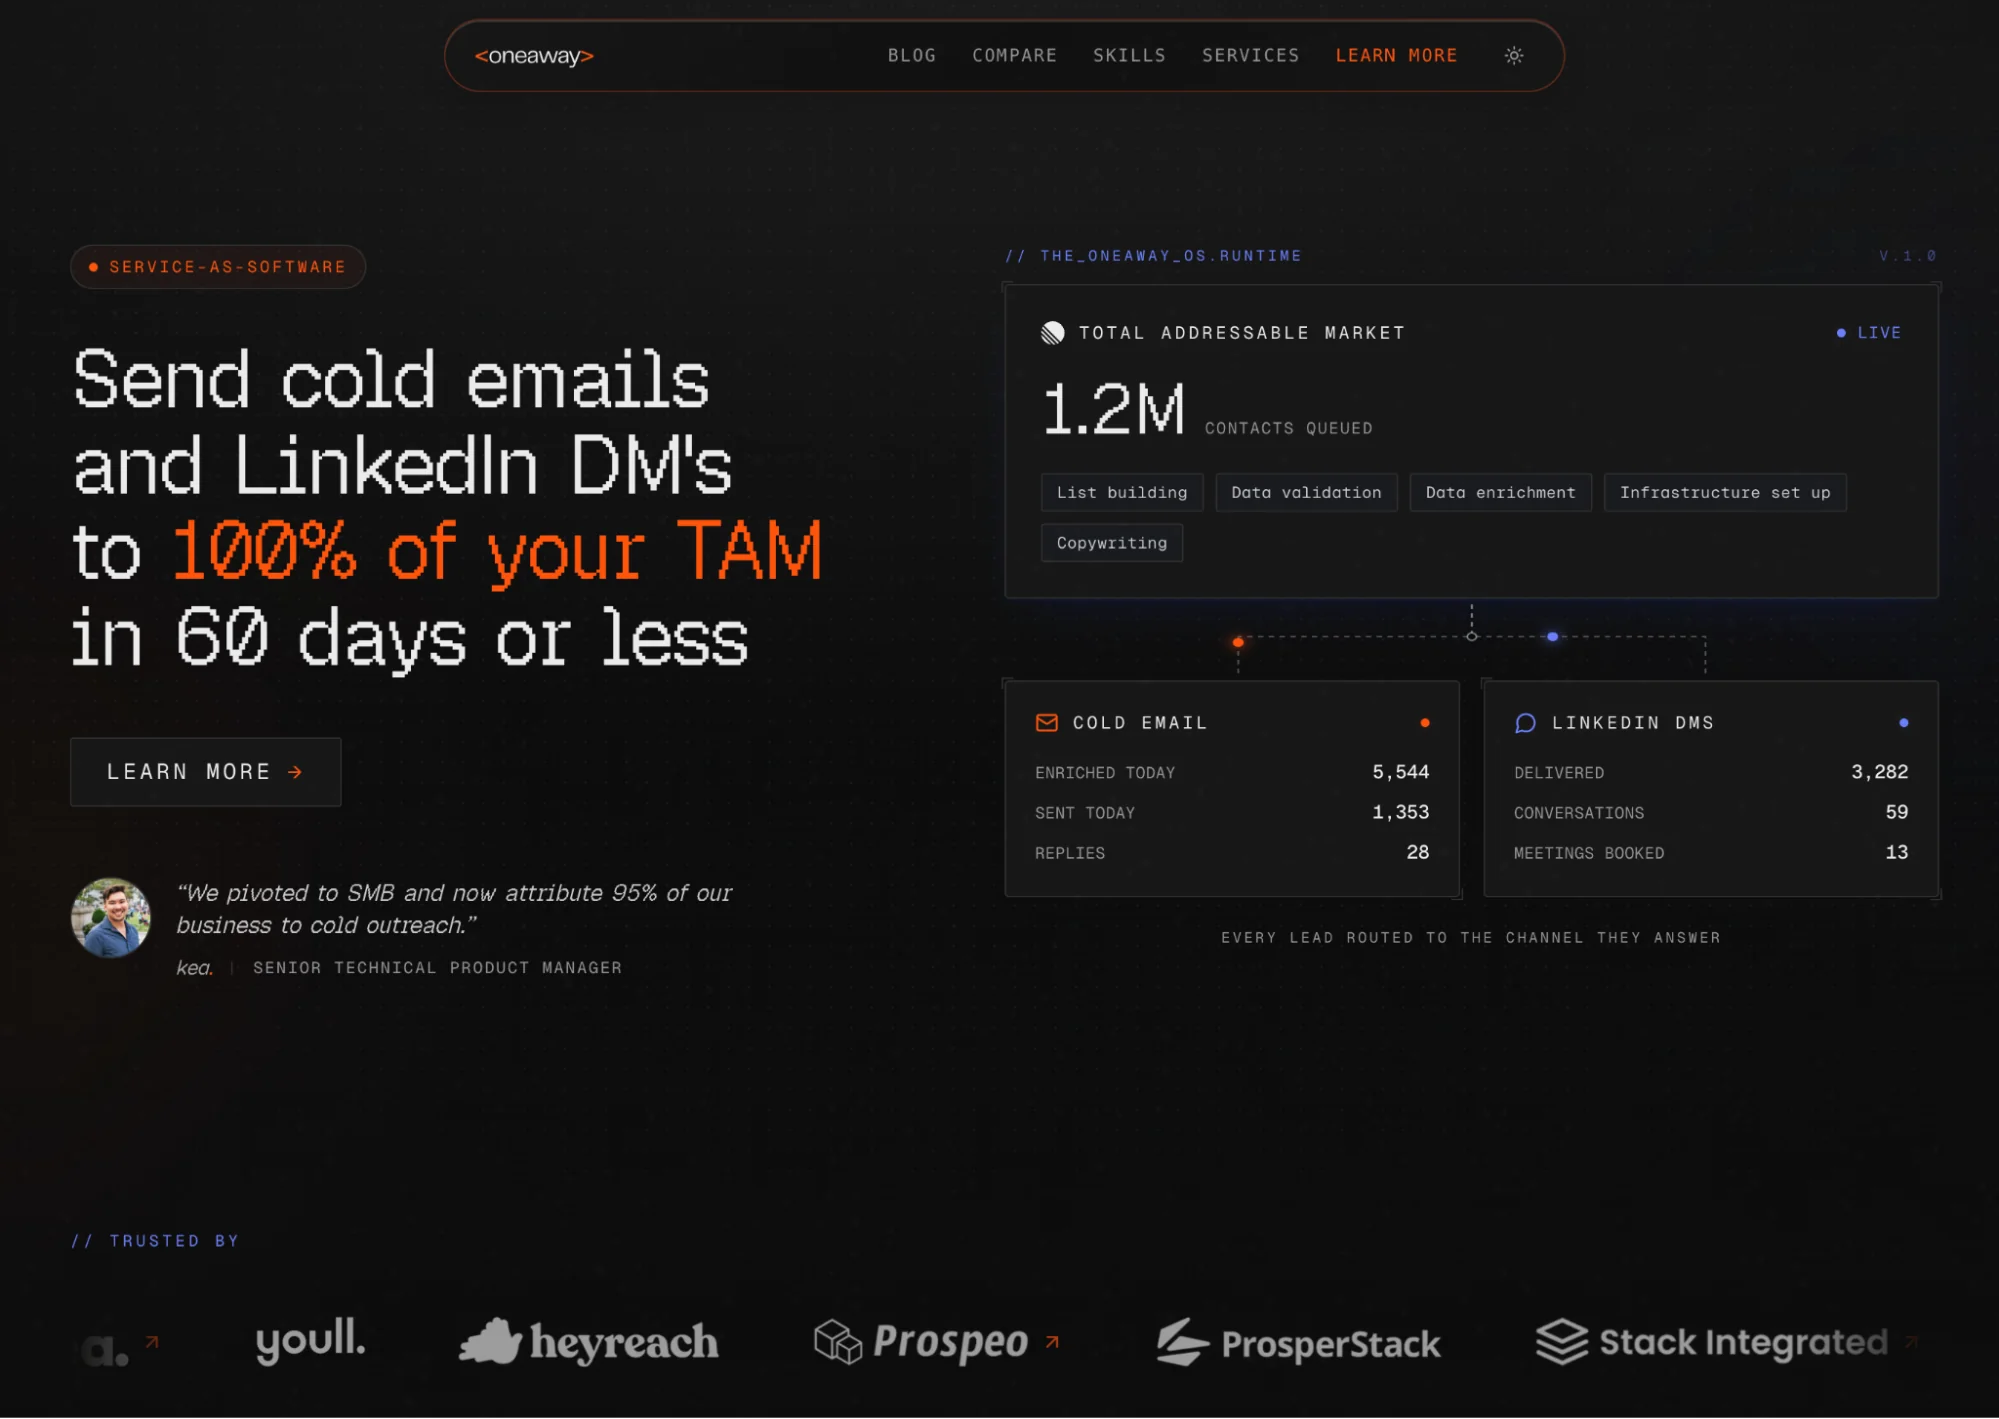
Task: Click the 1.2M contacts queued value
Action: 1113,409
